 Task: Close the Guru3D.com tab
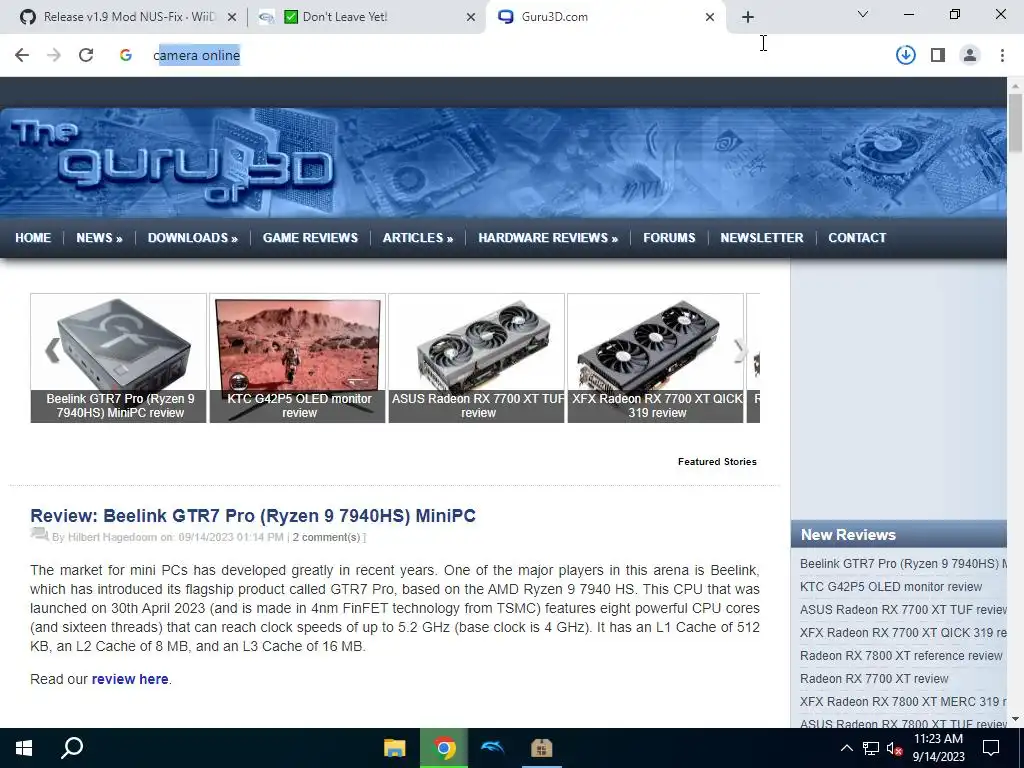[710, 17]
